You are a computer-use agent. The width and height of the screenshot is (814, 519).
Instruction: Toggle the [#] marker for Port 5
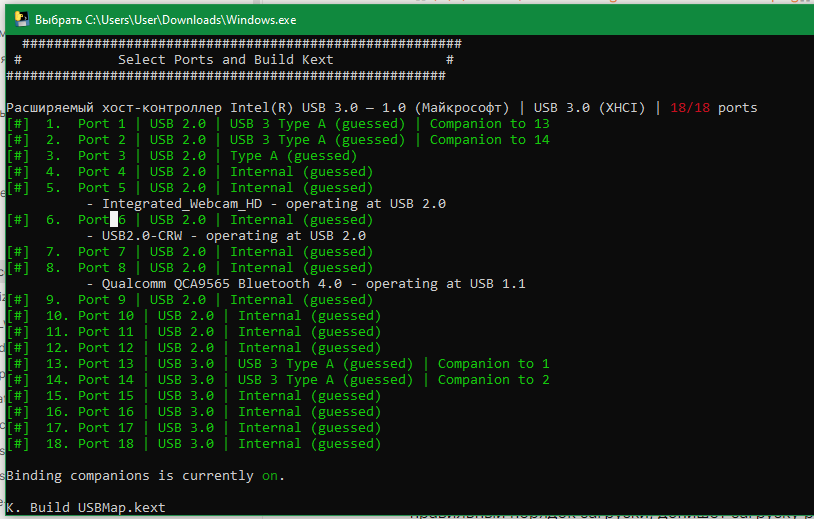click(18, 188)
